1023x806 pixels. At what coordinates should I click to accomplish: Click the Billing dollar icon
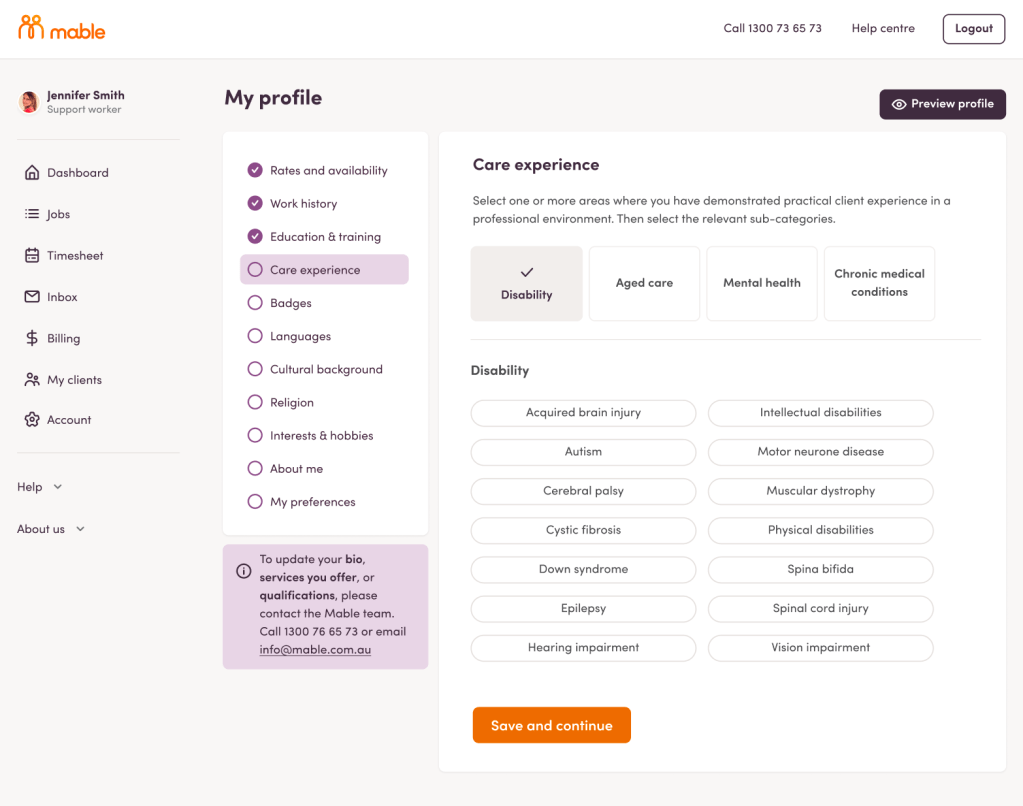(32, 339)
